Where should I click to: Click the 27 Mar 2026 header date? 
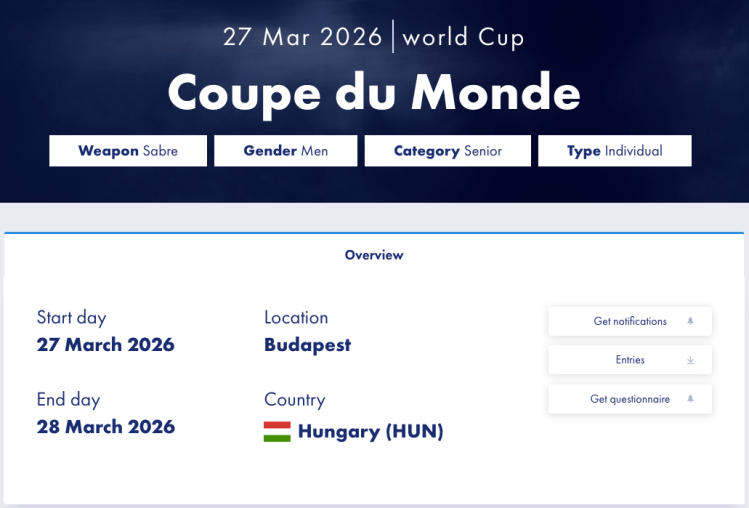[302, 37]
